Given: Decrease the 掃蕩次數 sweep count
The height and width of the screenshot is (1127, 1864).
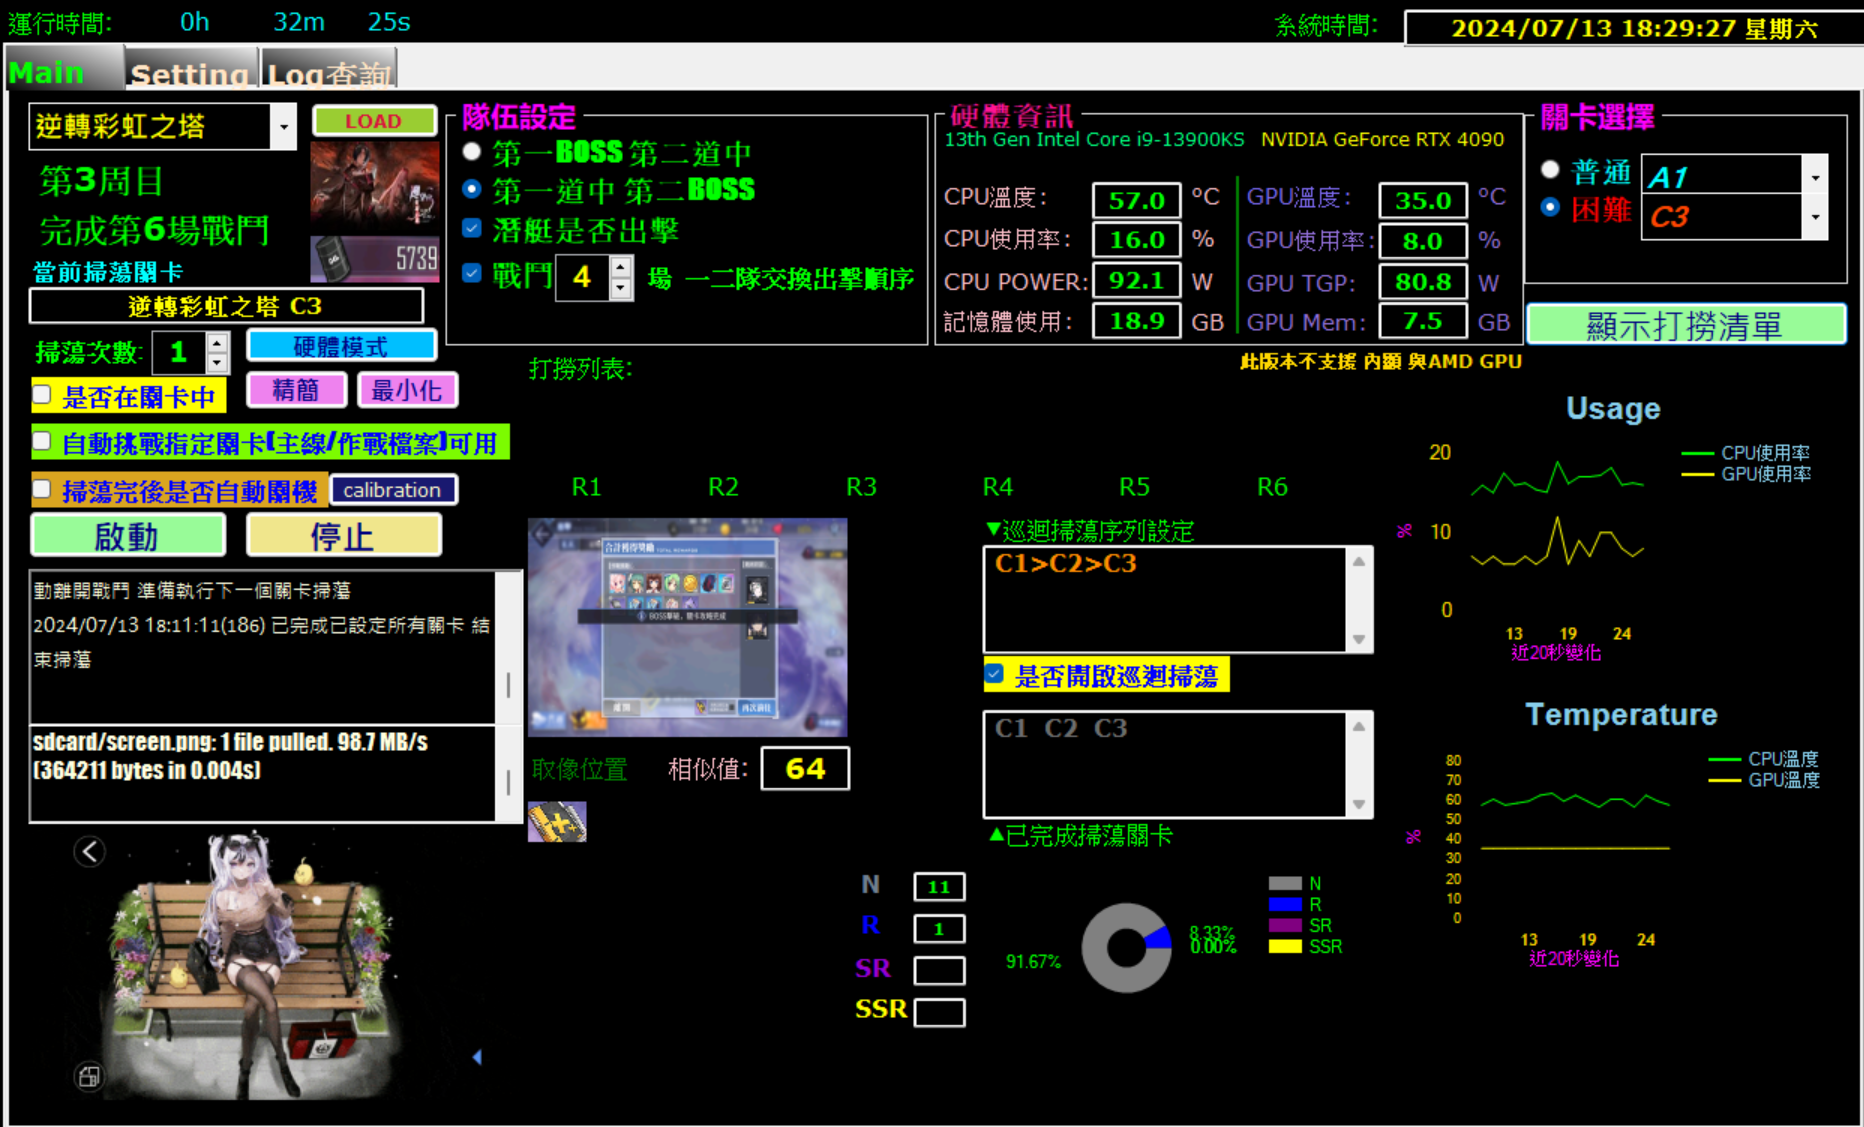Looking at the screenshot, I should [217, 363].
